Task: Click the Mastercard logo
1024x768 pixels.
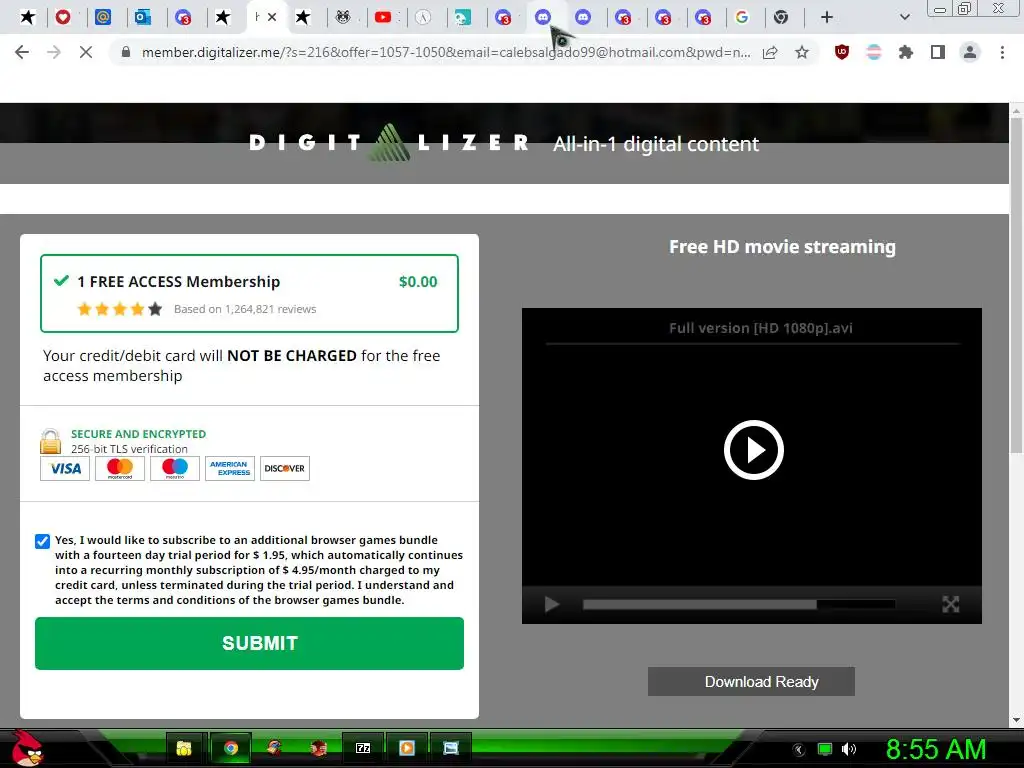Action: tap(120, 468)
